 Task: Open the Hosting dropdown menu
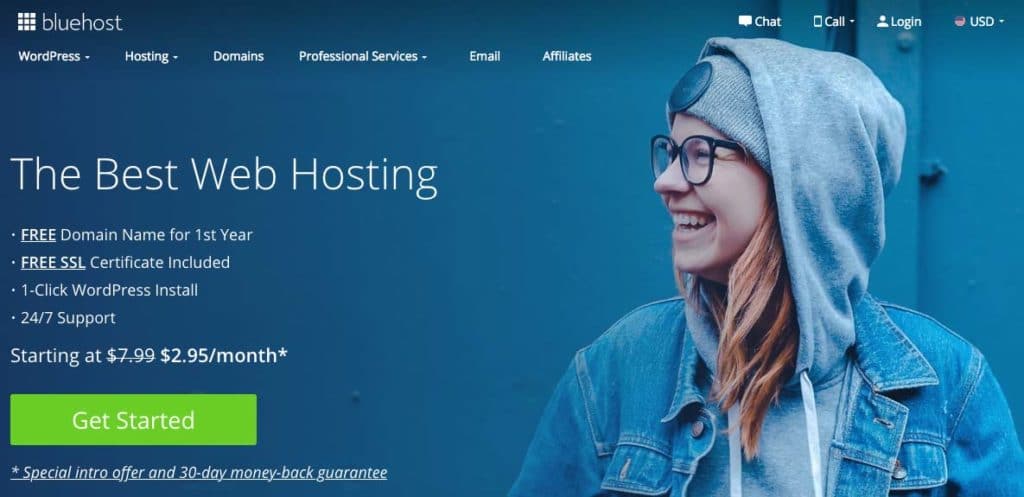[152, 56]
